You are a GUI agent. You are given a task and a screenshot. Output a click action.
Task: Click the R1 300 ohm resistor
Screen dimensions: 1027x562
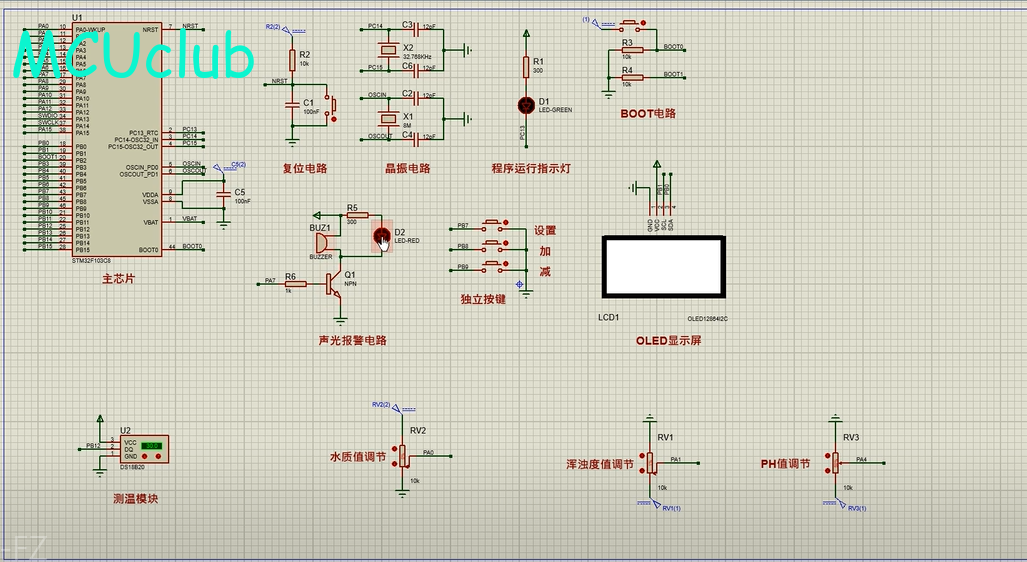click(526, 66)
